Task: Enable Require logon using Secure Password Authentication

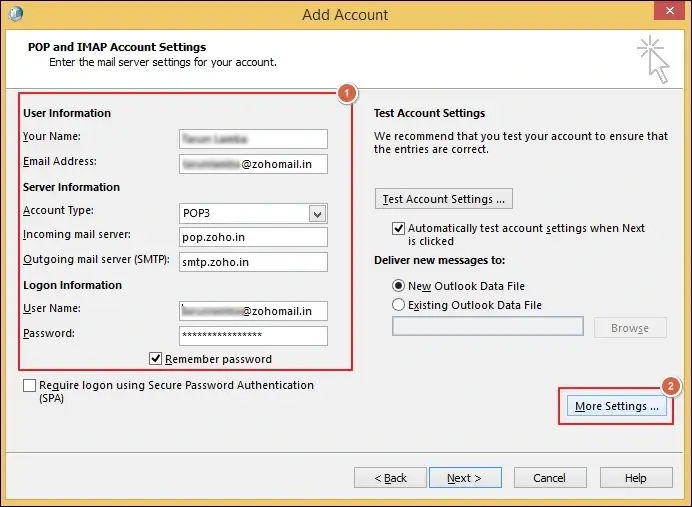Action: [30, 385]
